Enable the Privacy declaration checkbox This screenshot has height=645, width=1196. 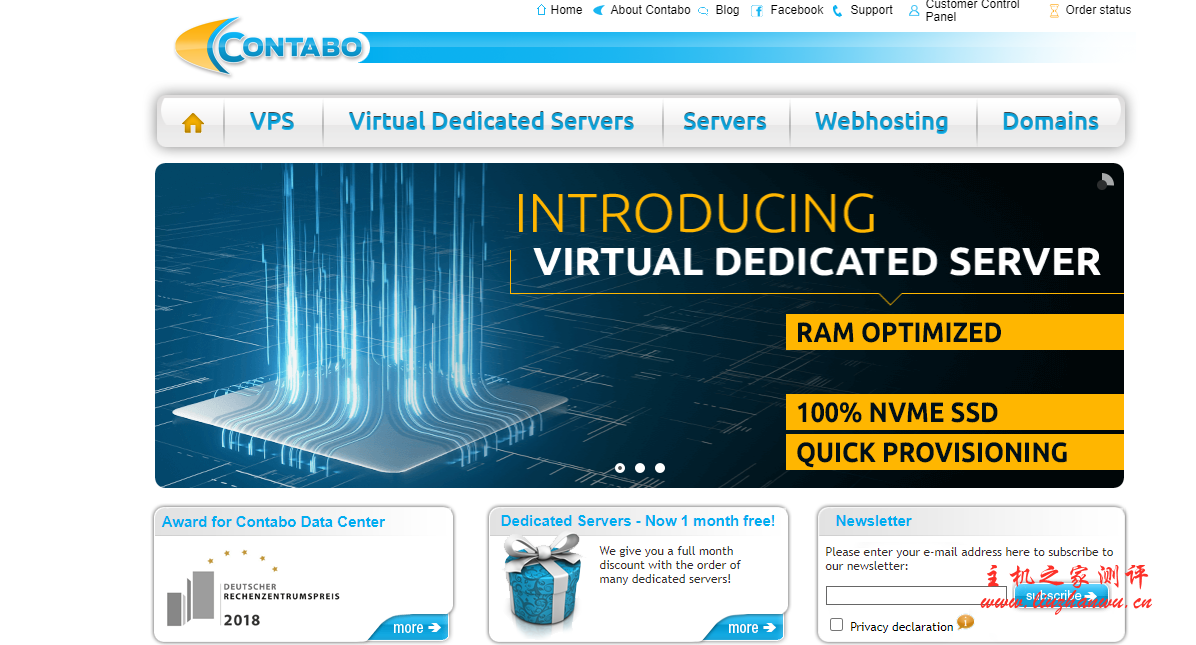coord(837,625)
